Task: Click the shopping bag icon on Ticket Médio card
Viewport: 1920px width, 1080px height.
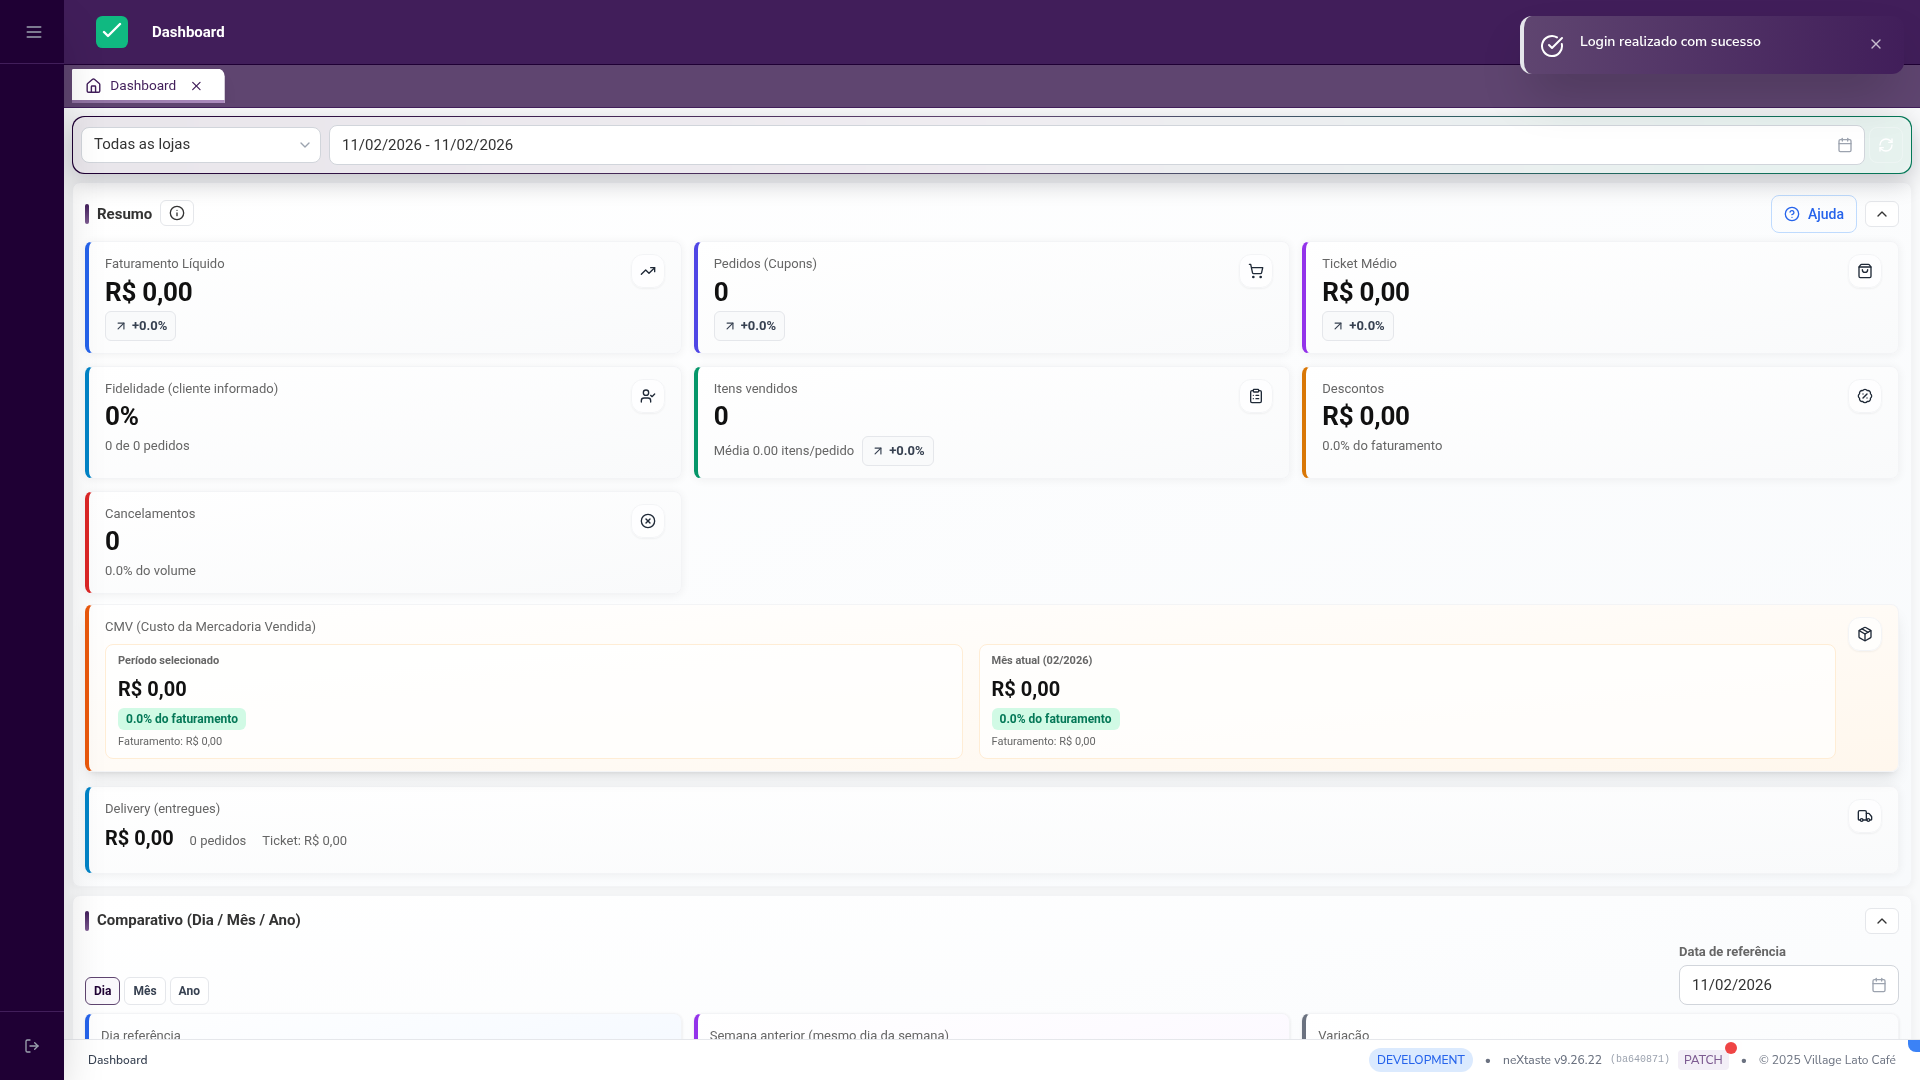Action: click(x=1864, y=271)
